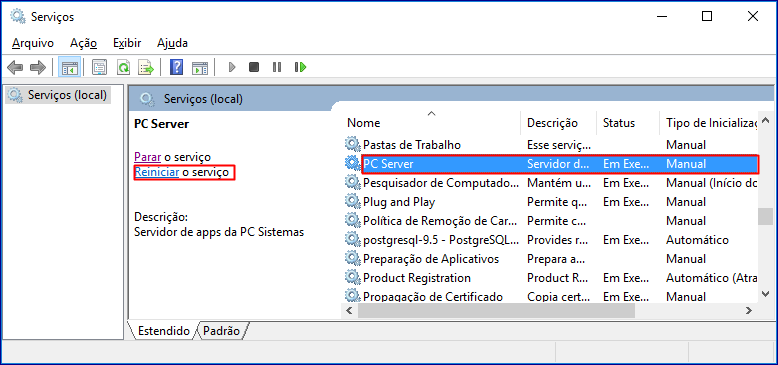The height and width of the screenshot is (365, 778).
Task: Click the horizontal scrollbar left arrow
Action: (349, 310)
